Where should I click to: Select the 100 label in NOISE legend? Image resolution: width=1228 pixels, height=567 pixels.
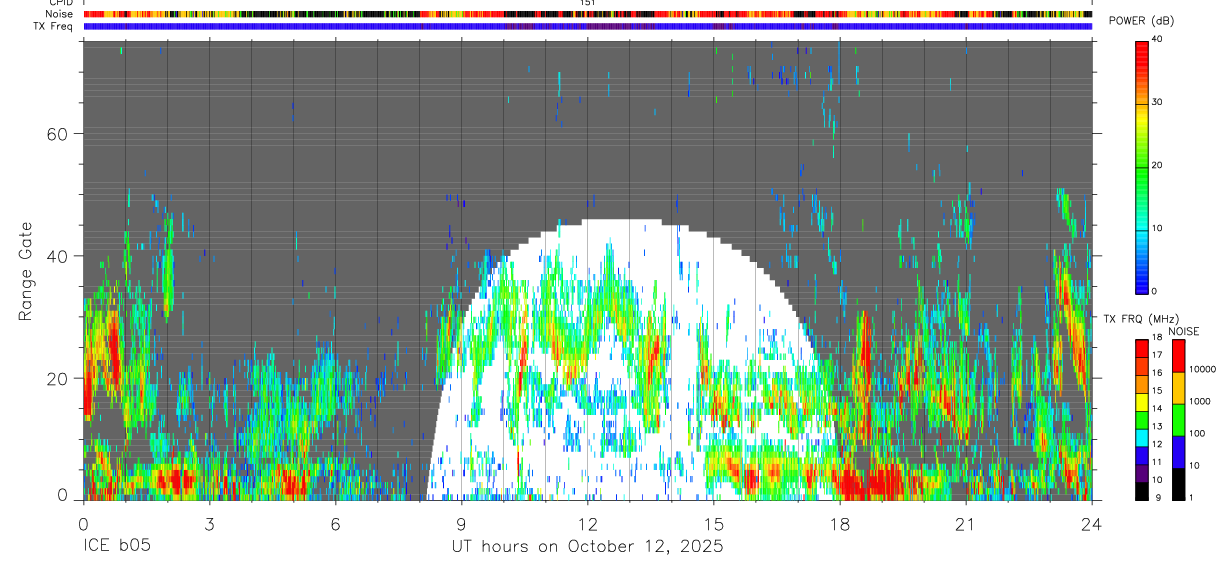[x=1196, y=433]
